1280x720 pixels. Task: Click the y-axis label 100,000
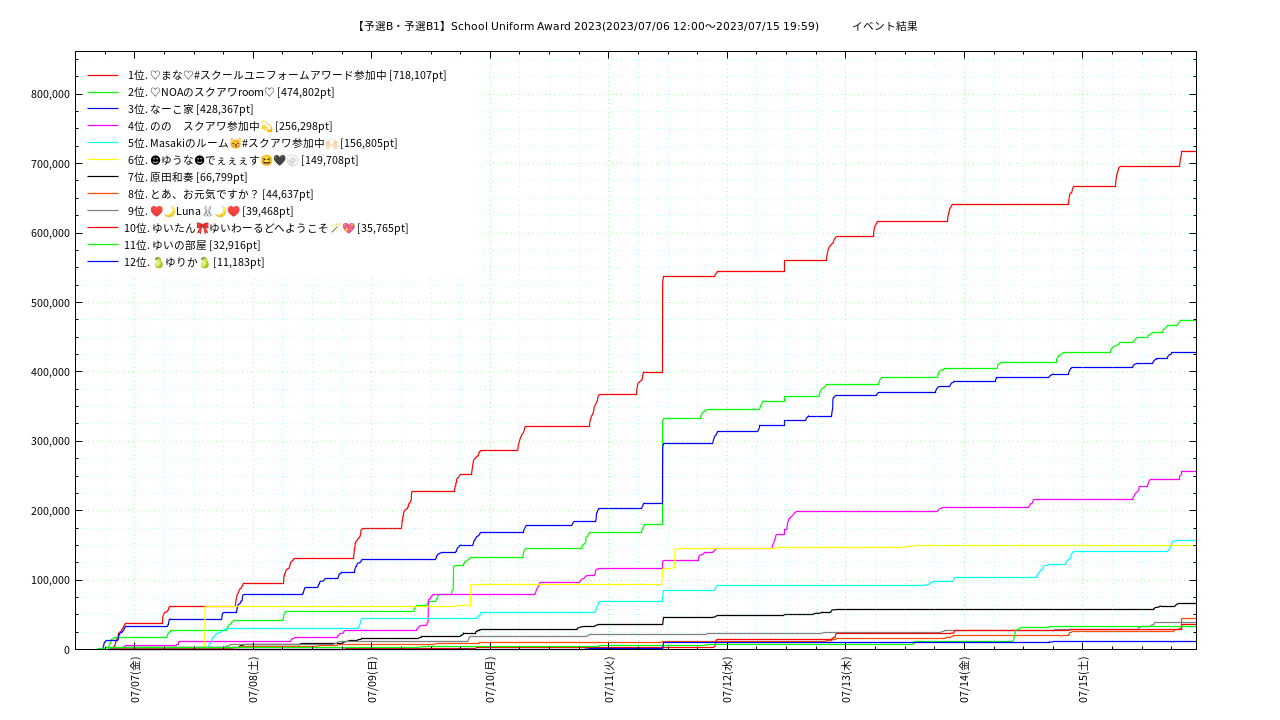(x=50, y=580)
